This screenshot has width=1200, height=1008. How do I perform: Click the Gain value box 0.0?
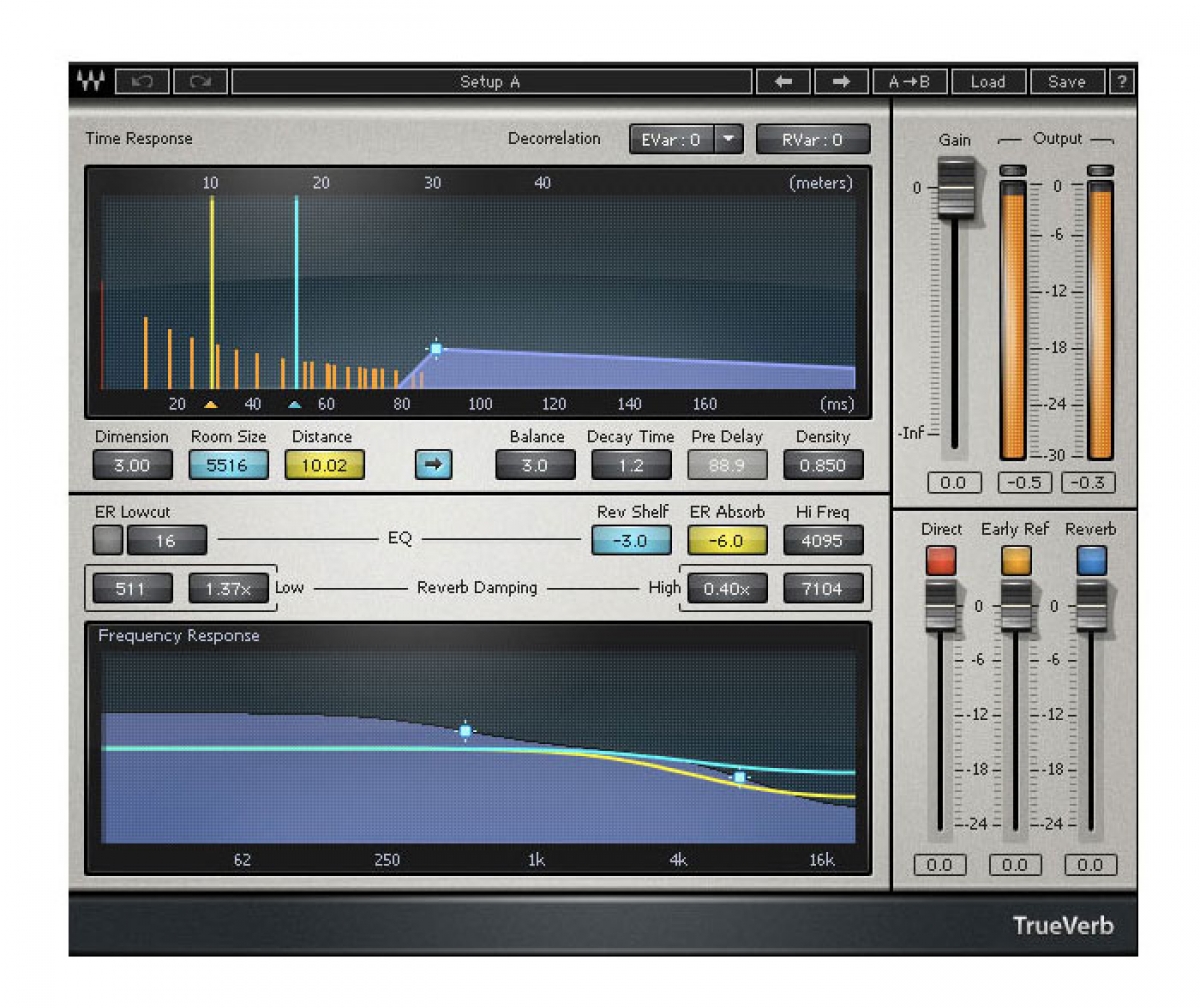tap(954, 483)
